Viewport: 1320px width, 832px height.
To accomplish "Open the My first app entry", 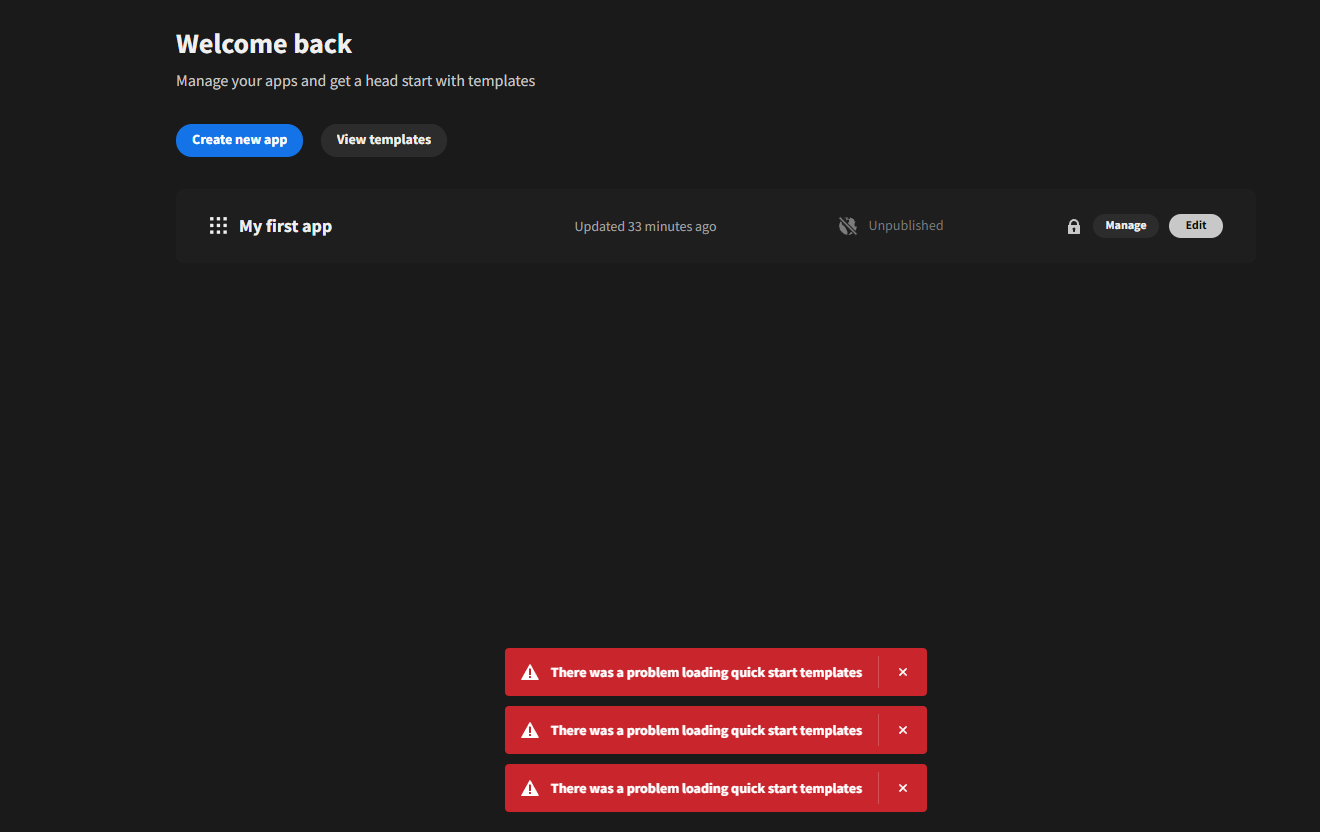I will click(x=285, y=226).
